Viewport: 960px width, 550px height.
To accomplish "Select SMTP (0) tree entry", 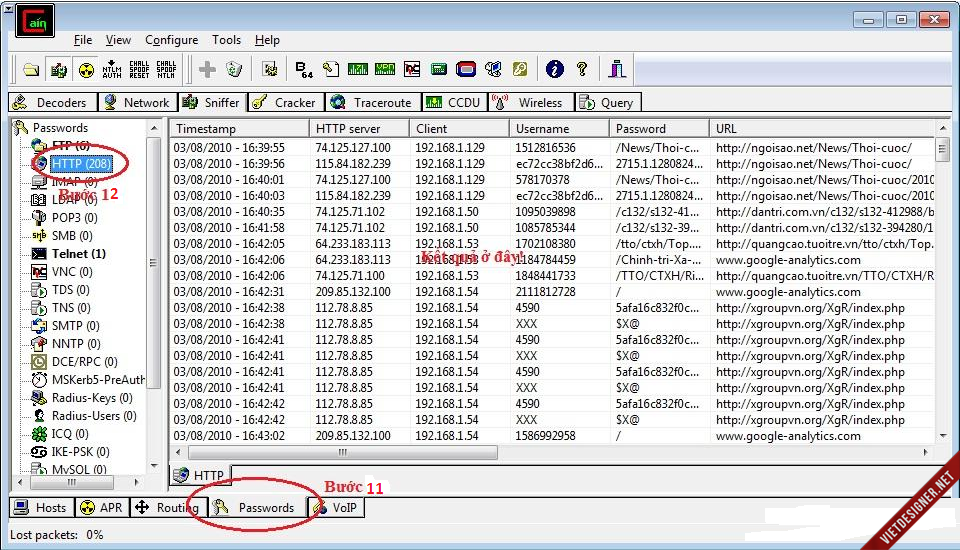I will click(x=75, y=326).
